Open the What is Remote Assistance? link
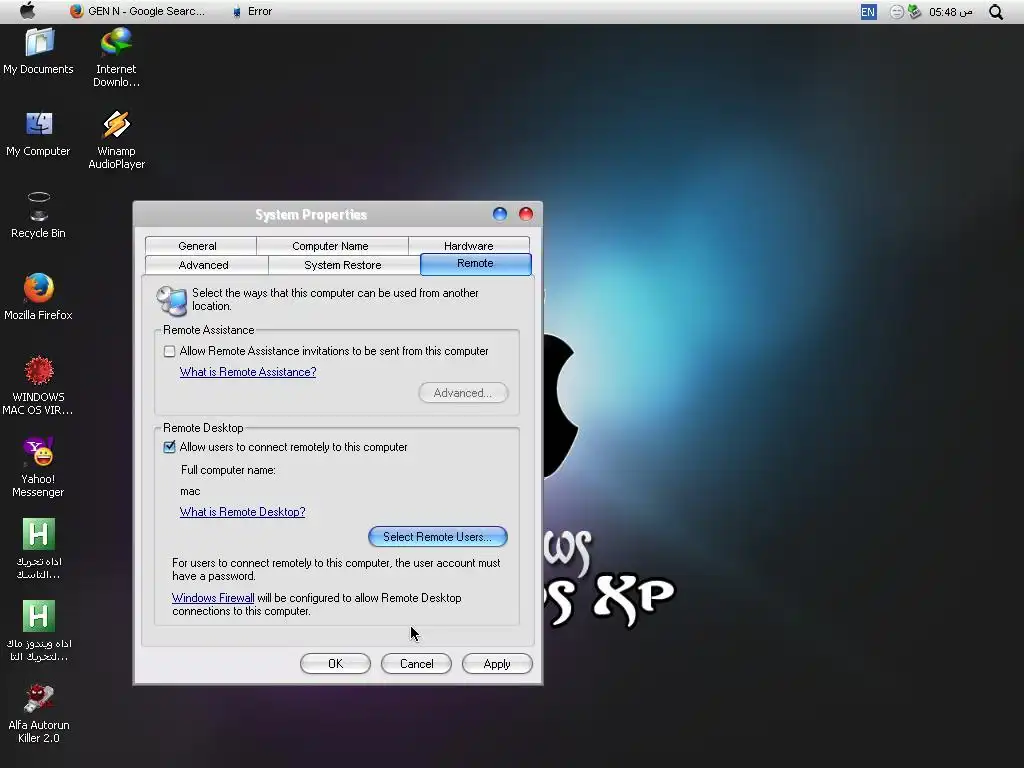The height and width of the screenshot is (768, 1024). click(248, 372)
